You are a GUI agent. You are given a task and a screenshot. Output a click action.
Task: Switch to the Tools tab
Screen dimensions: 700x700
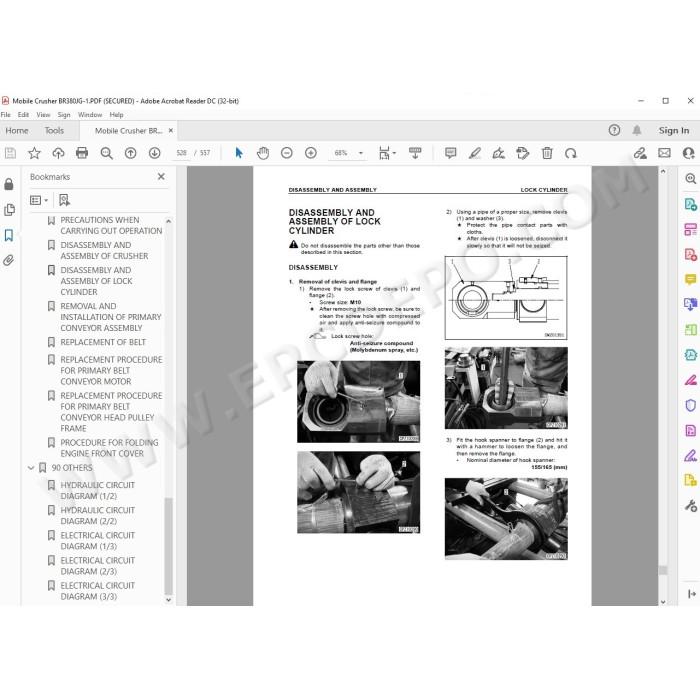(x=54, y=130)
